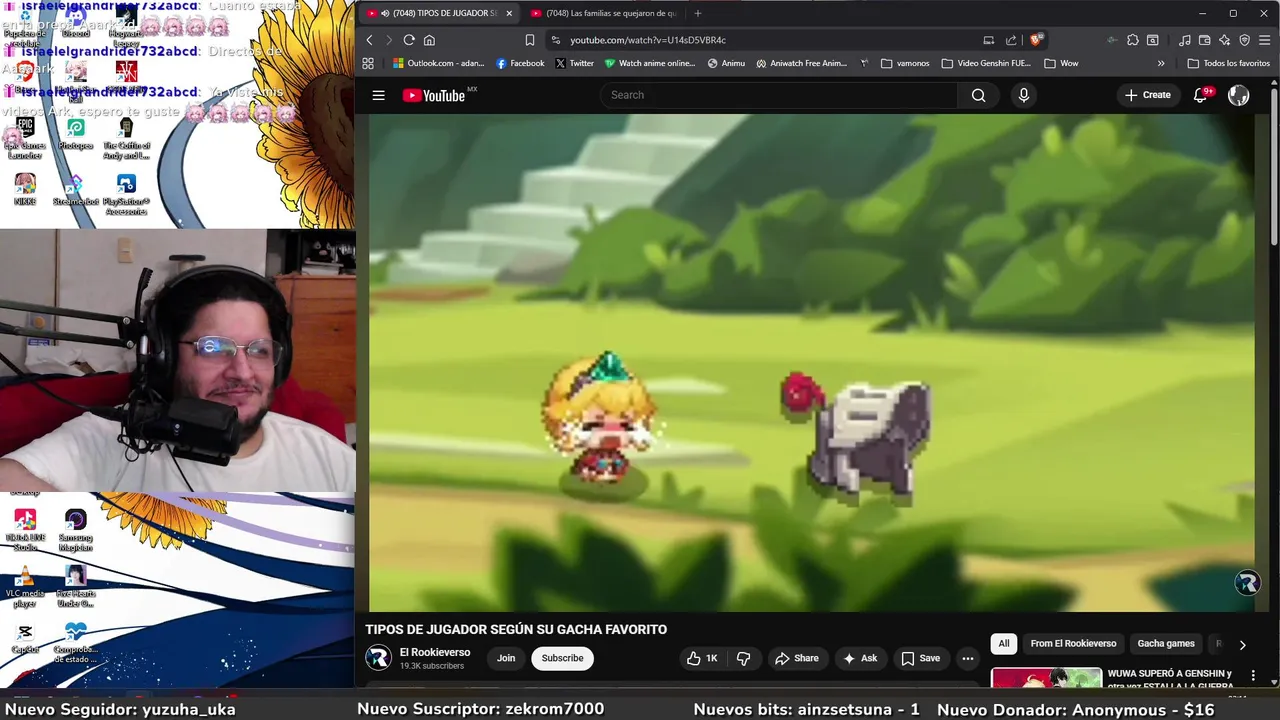Open the Facebook bookmark
The image size is (1280, 720).
[520, 63]
